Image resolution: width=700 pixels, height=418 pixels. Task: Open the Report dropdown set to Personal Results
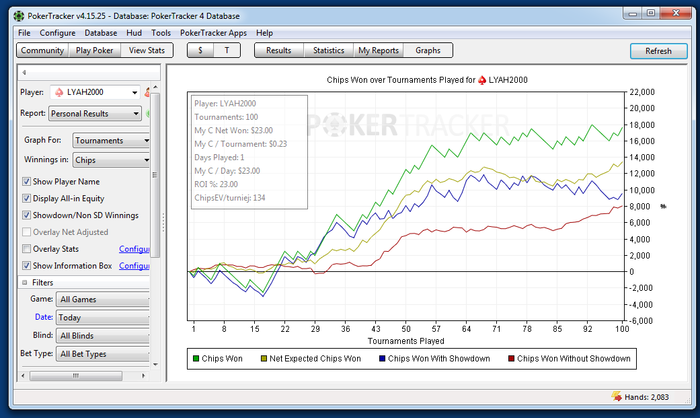point(95,113)
